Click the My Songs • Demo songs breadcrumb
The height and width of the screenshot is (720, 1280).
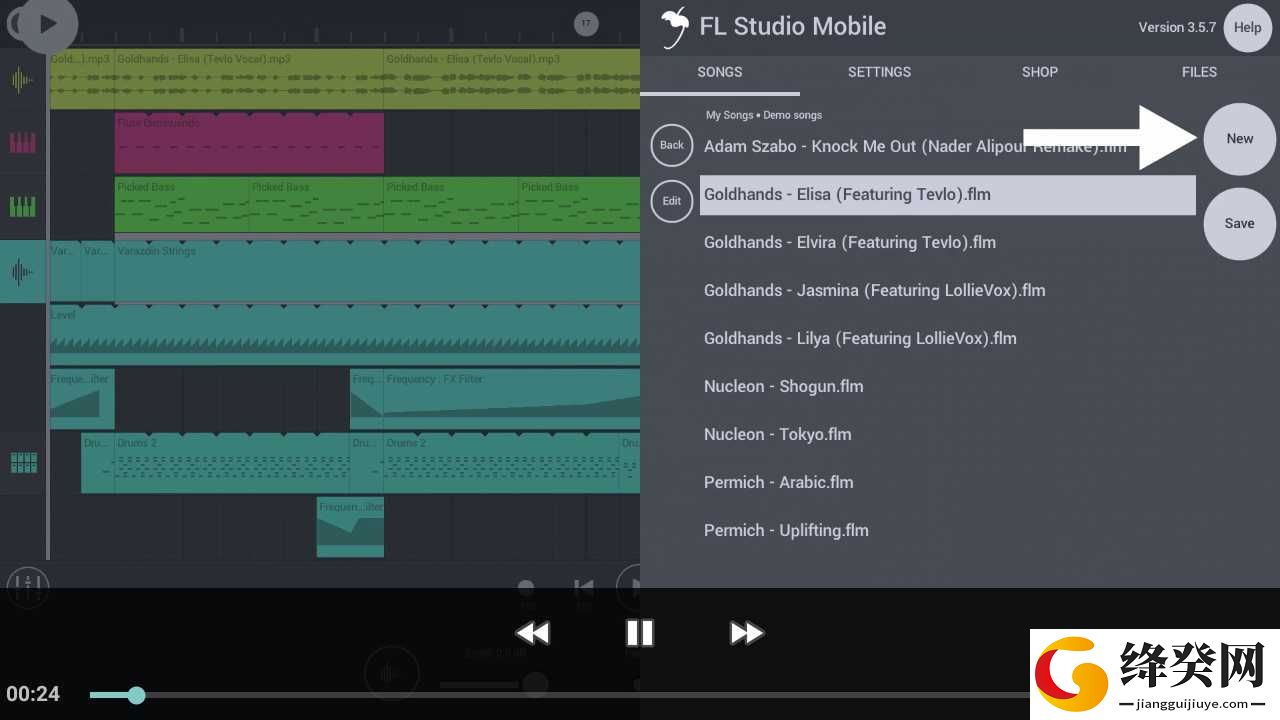coord(764,115)
